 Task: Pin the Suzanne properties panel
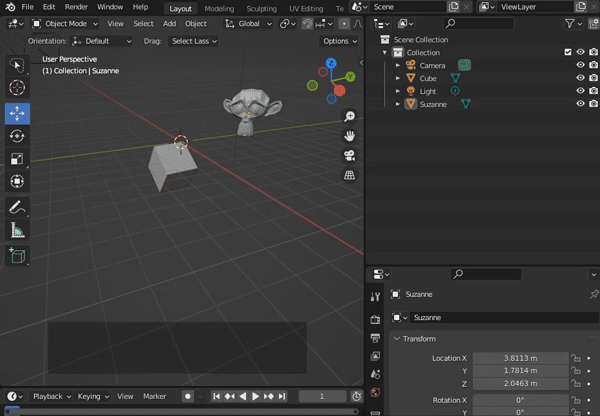[x=593, y=294]
